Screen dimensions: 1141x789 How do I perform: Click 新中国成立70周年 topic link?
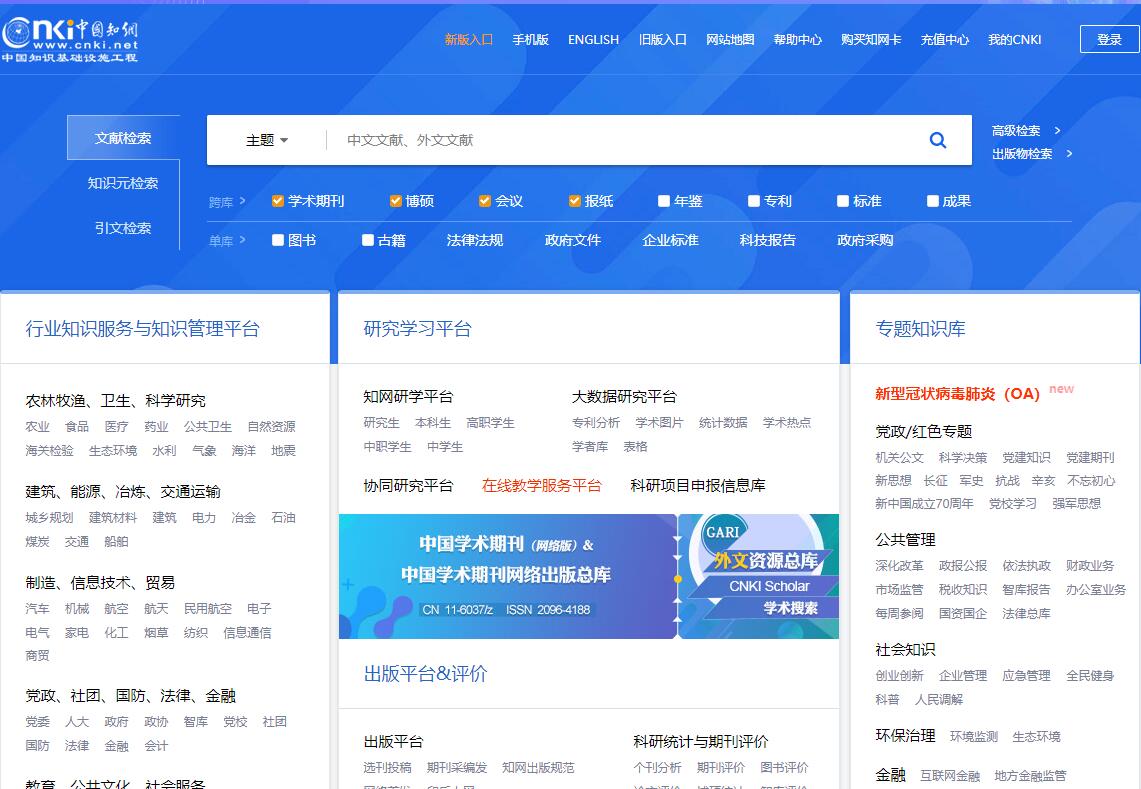924,504
